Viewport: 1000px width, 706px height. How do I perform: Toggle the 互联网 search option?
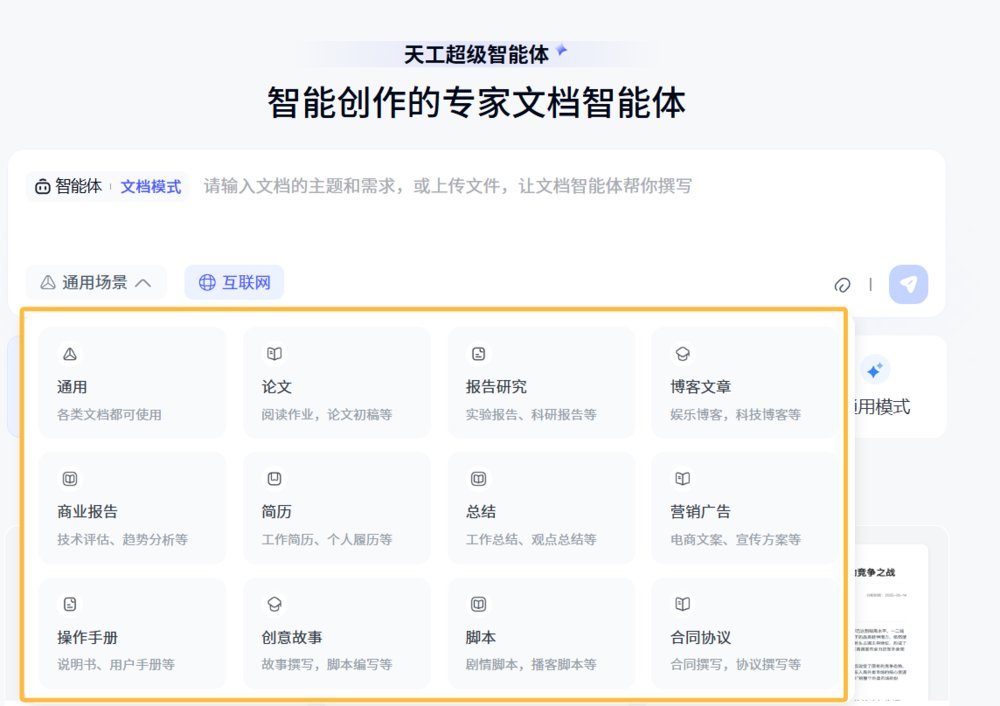(234, 283)
